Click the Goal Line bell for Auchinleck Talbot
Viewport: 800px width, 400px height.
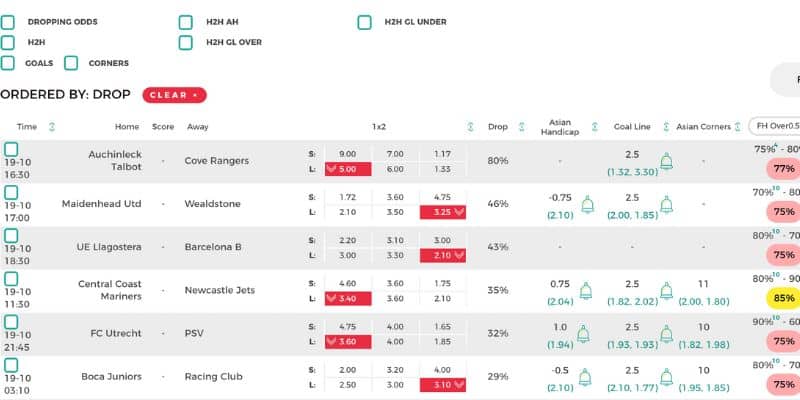tap(666, 162)
